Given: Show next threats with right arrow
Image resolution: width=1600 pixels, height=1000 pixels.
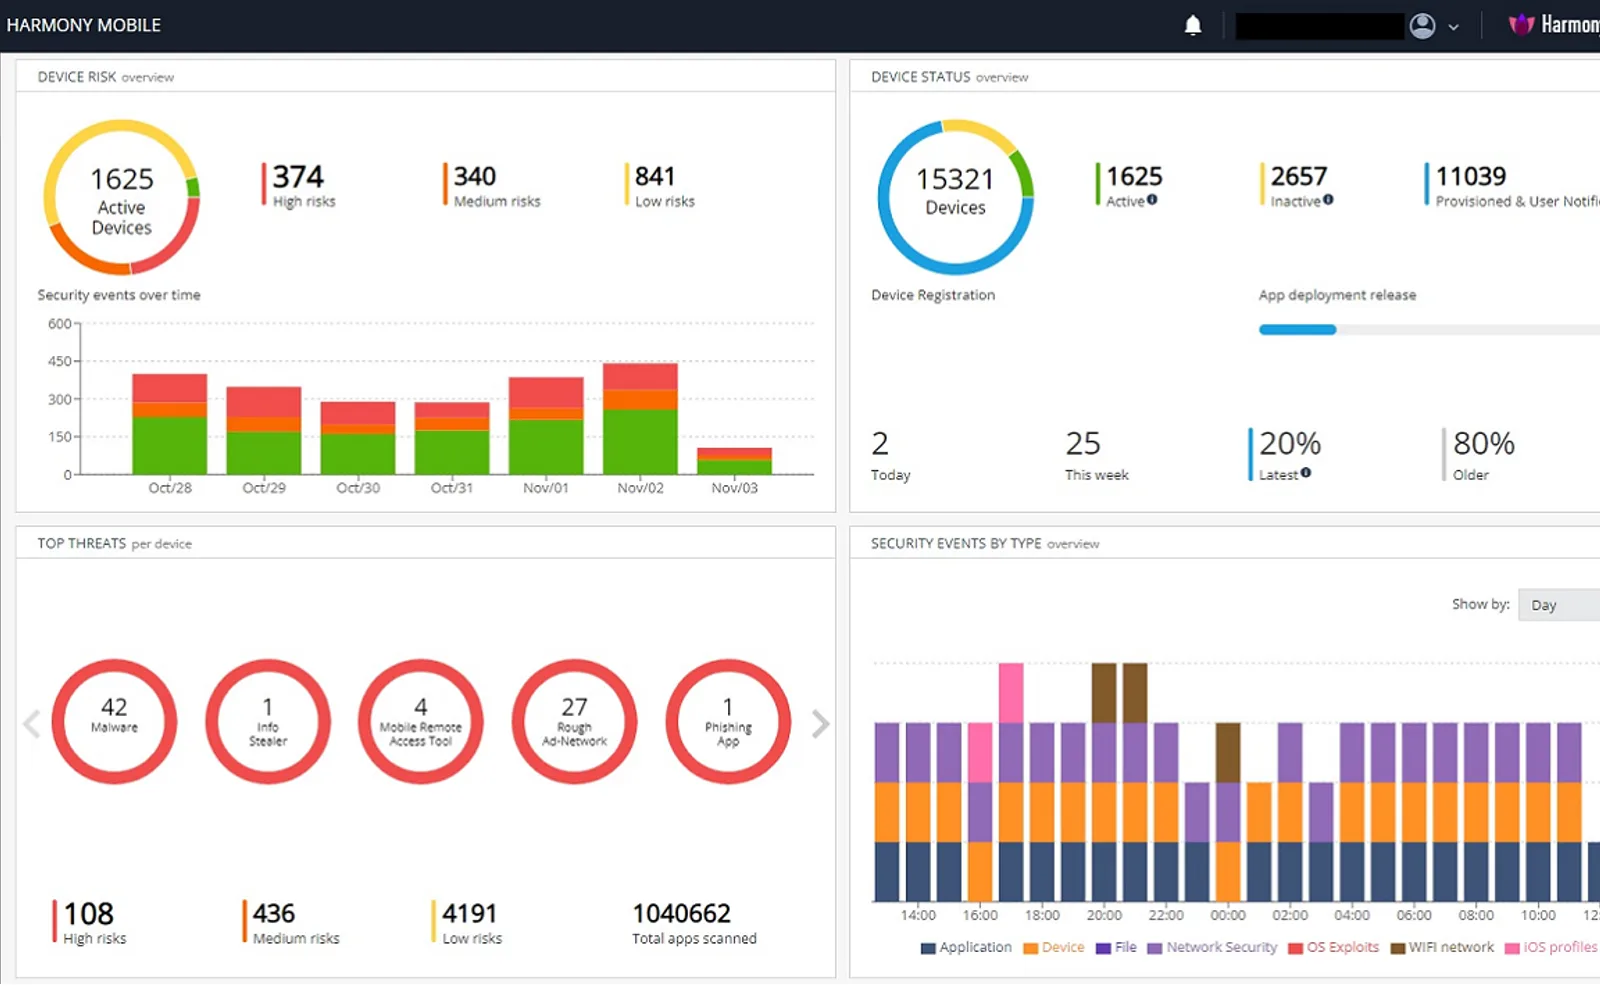Looking at the screenshot, I should (820, 723).
